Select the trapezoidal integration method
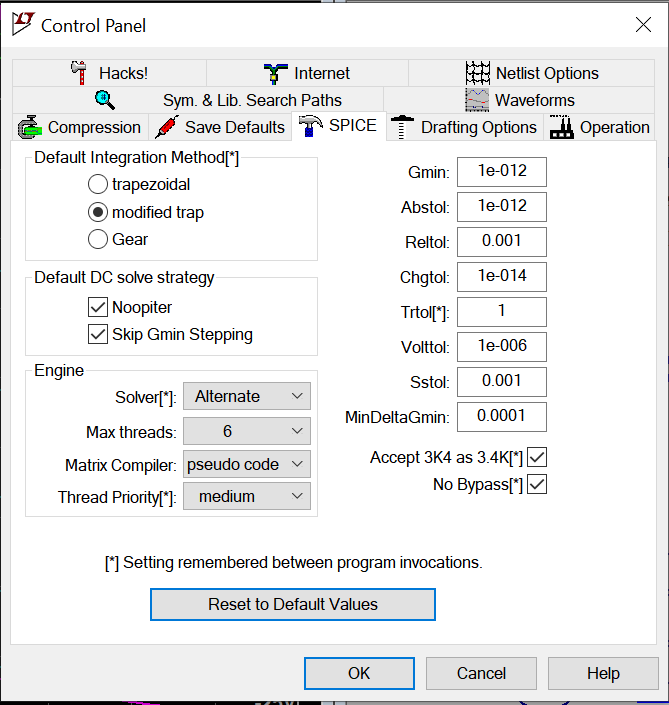This screenshot has width=669, height=705. (139, 184)
